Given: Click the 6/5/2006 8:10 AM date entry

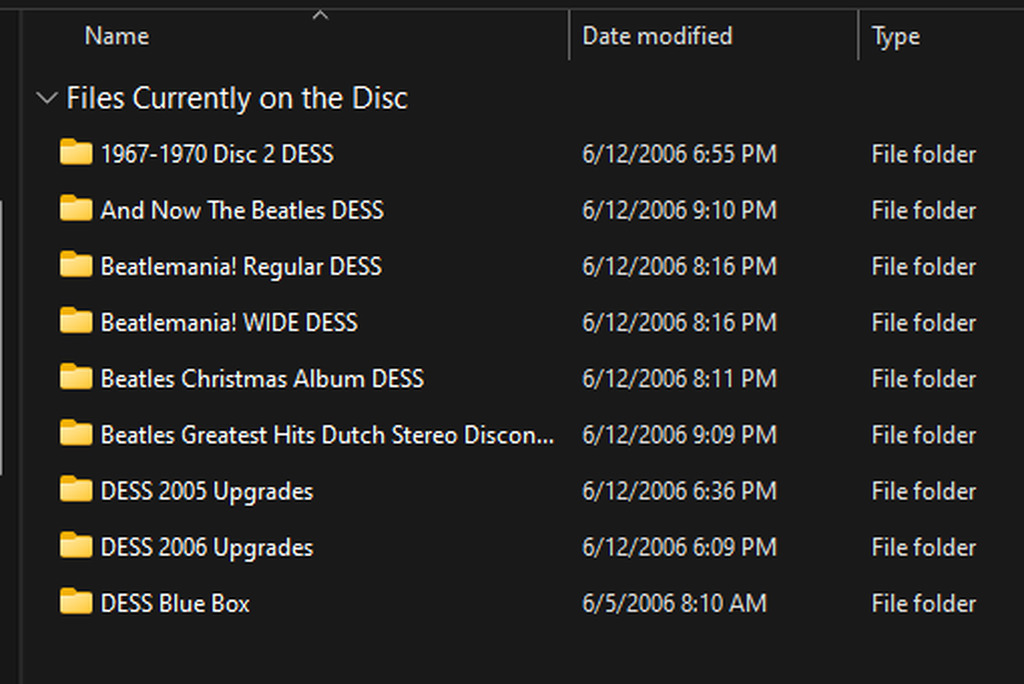Looking at the screenshot, I should (x=674, y=603).
